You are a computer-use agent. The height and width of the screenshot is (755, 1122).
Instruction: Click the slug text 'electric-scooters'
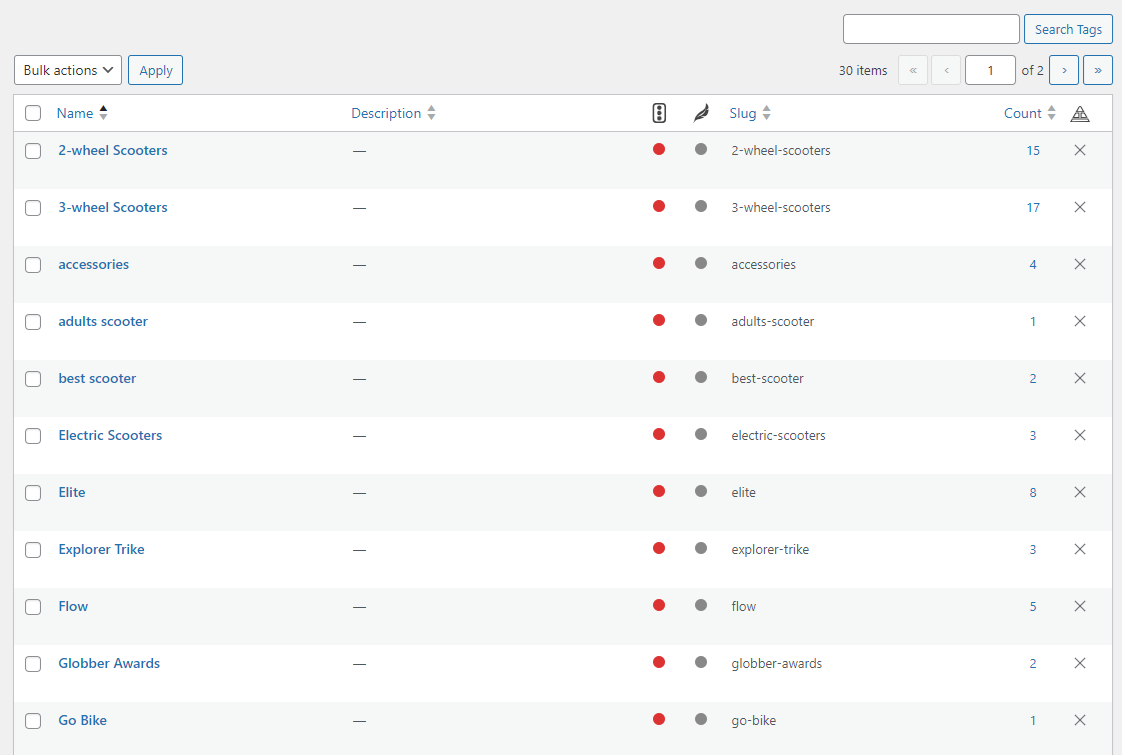(779, 435)
